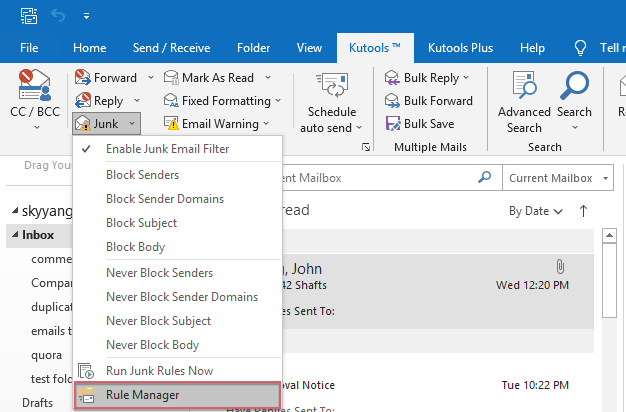Open Advanced Search tool

(524, 103)
